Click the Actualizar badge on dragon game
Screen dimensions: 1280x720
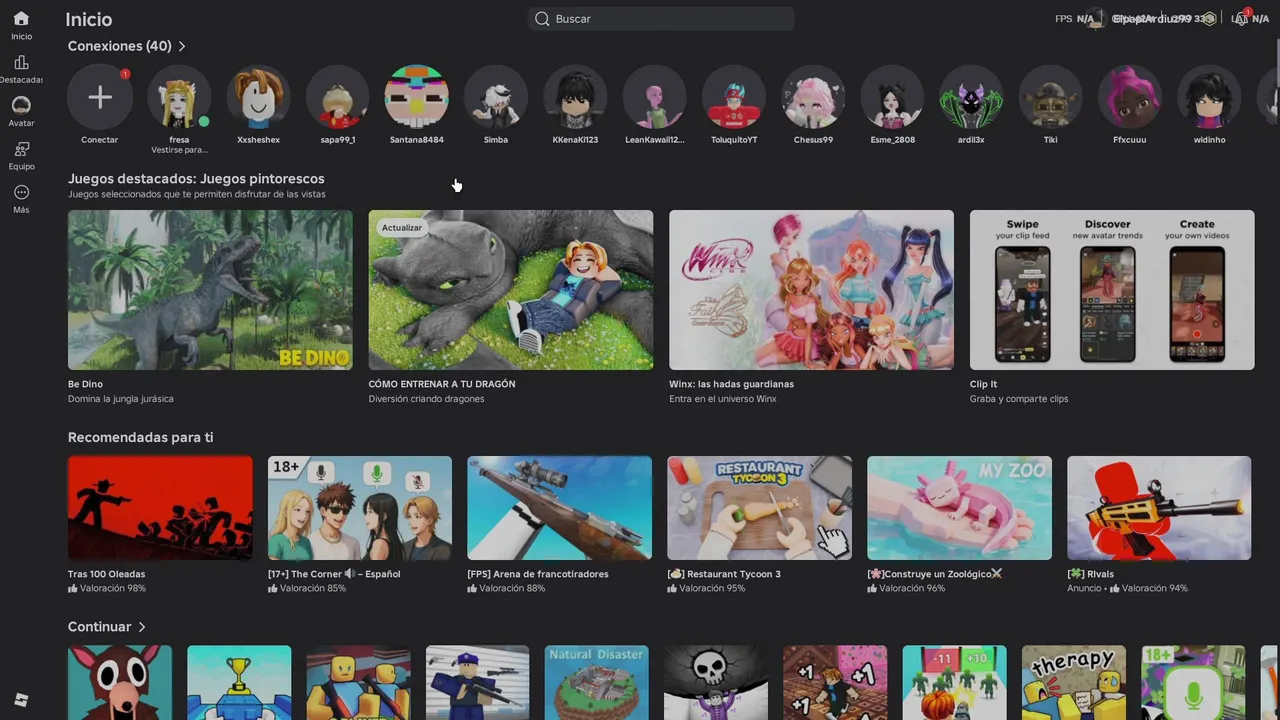(x=402, y=228)
